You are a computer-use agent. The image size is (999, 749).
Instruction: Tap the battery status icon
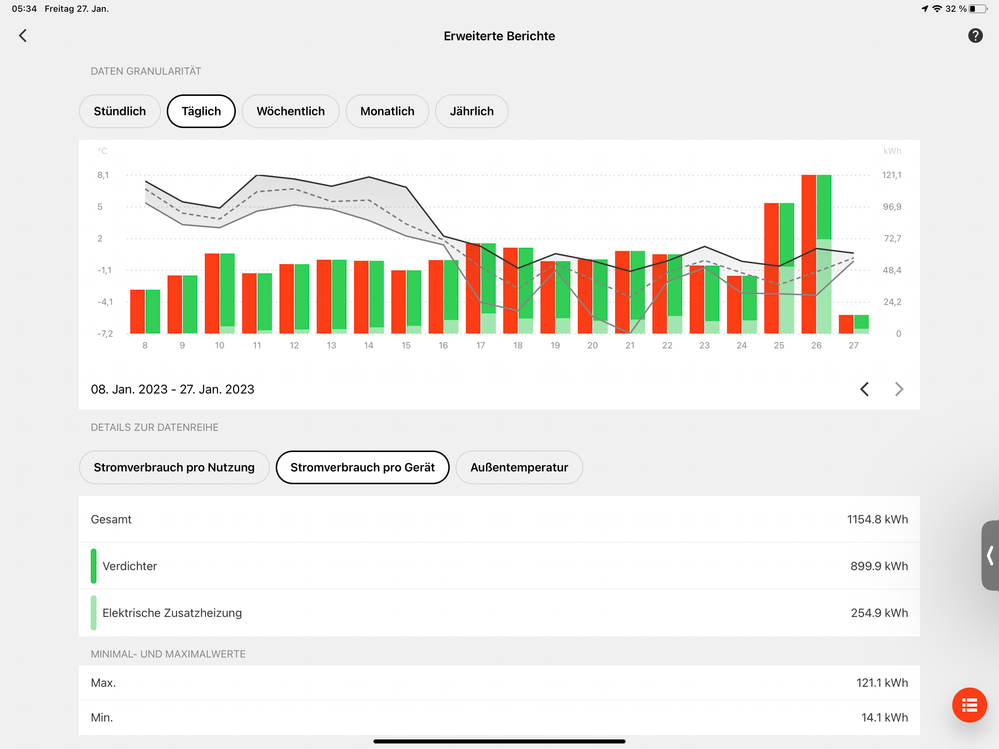click(979, 8)
